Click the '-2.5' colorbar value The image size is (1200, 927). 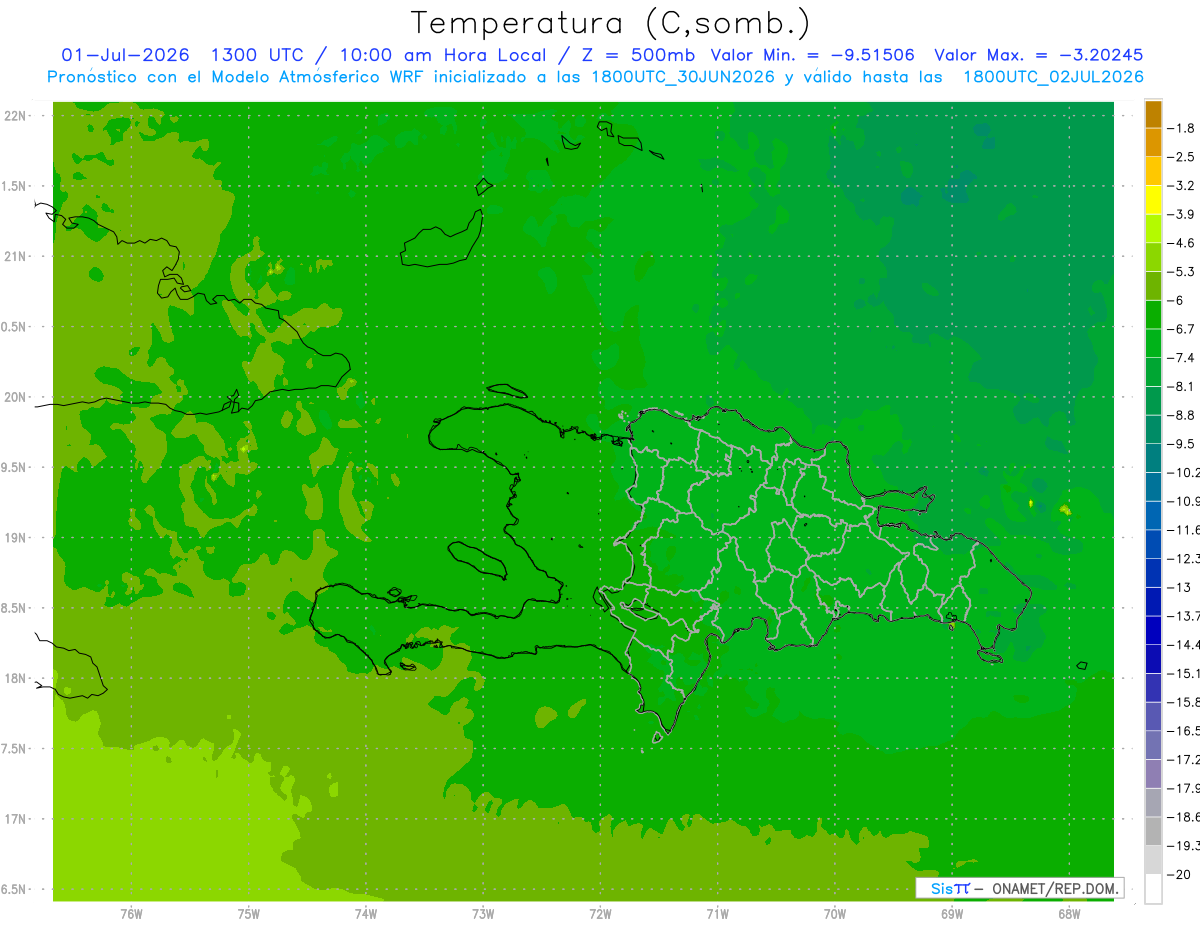click(x=1182, y=157)
